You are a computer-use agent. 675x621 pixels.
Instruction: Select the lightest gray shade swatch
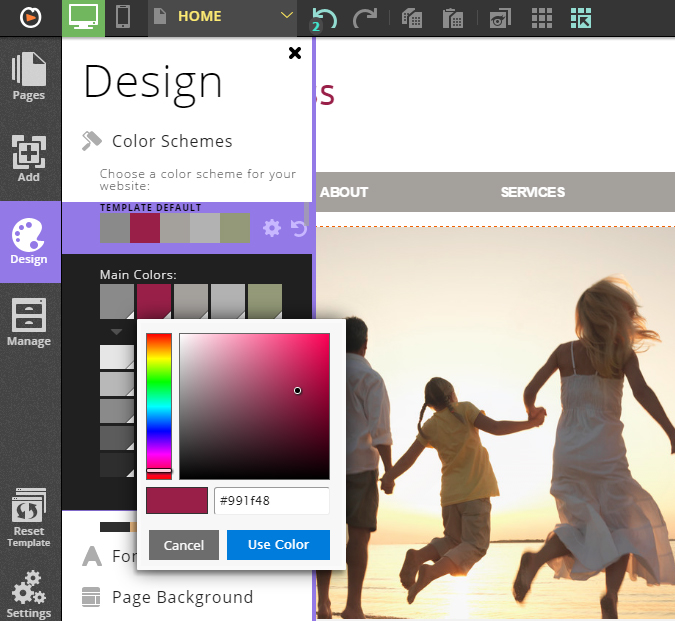(117, 357)
